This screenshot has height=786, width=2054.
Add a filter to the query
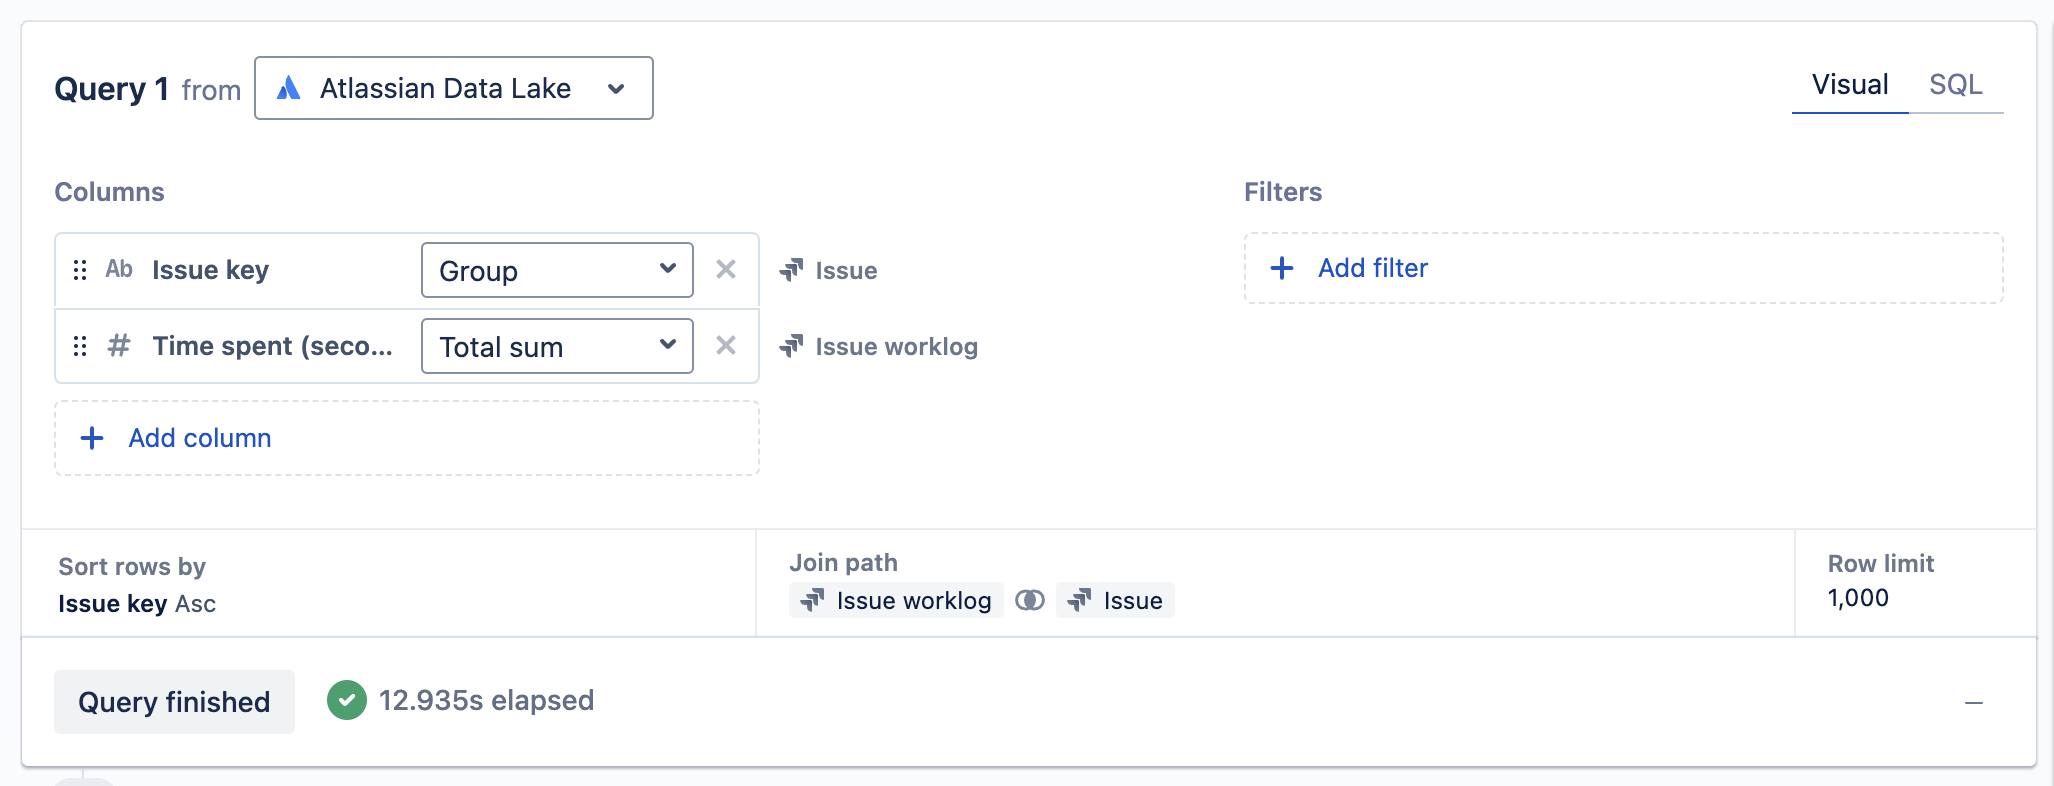(1372, 268)
